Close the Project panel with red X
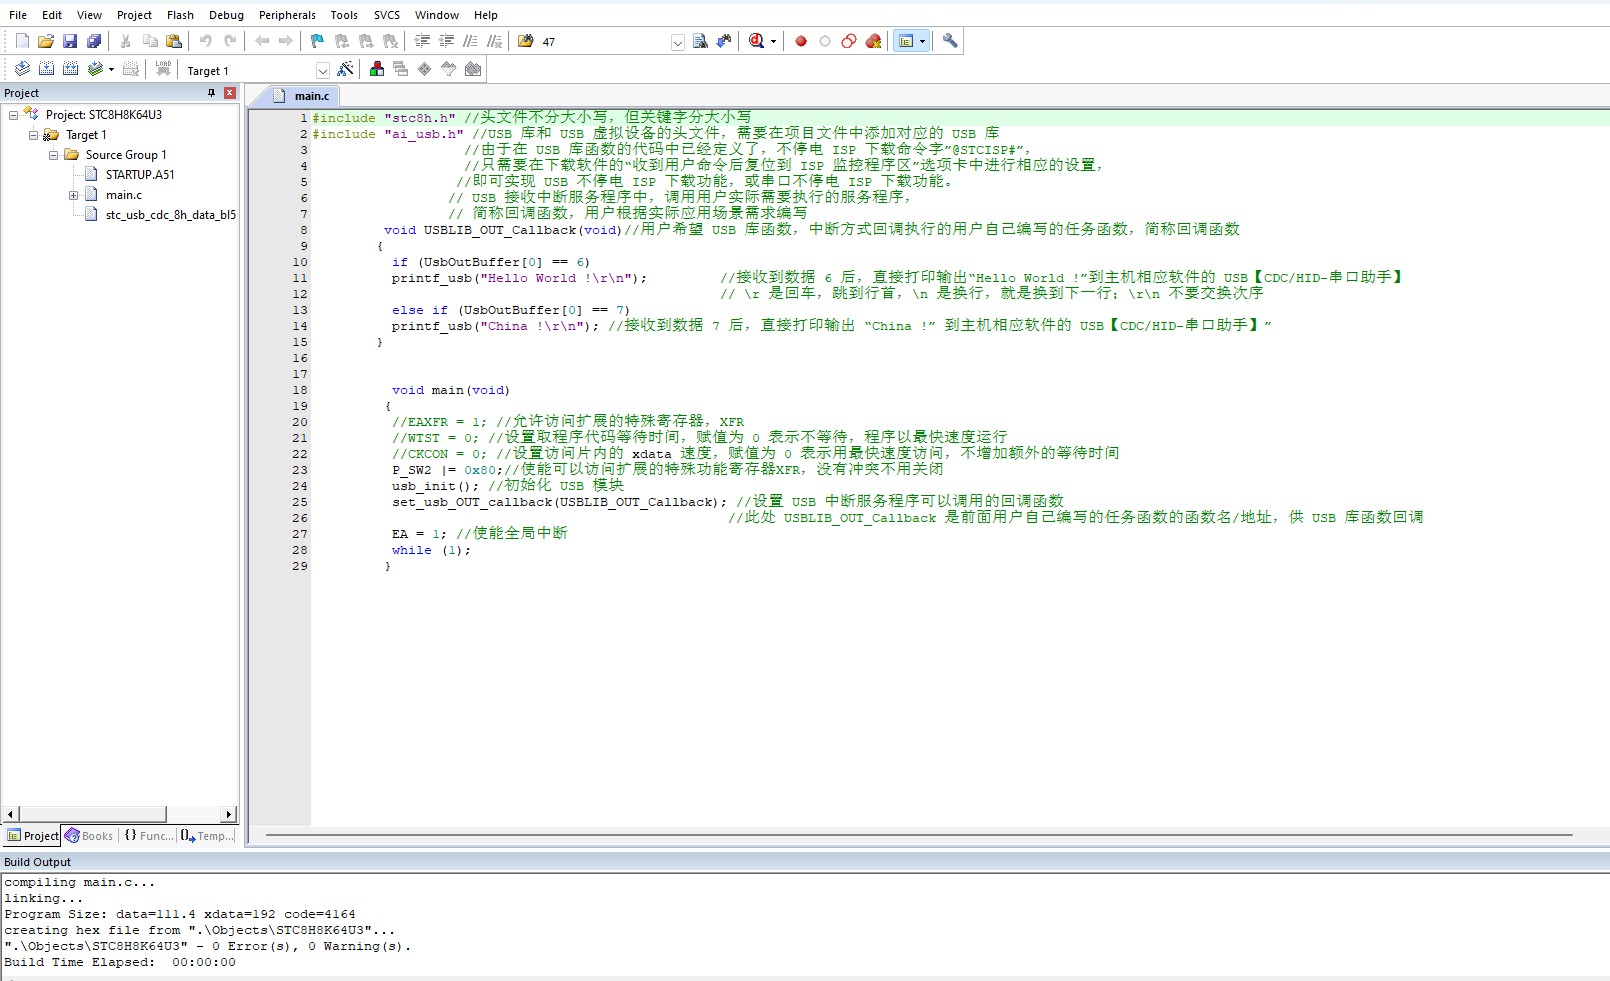This screenshot has width=1610, height=981. click(230, 92)
